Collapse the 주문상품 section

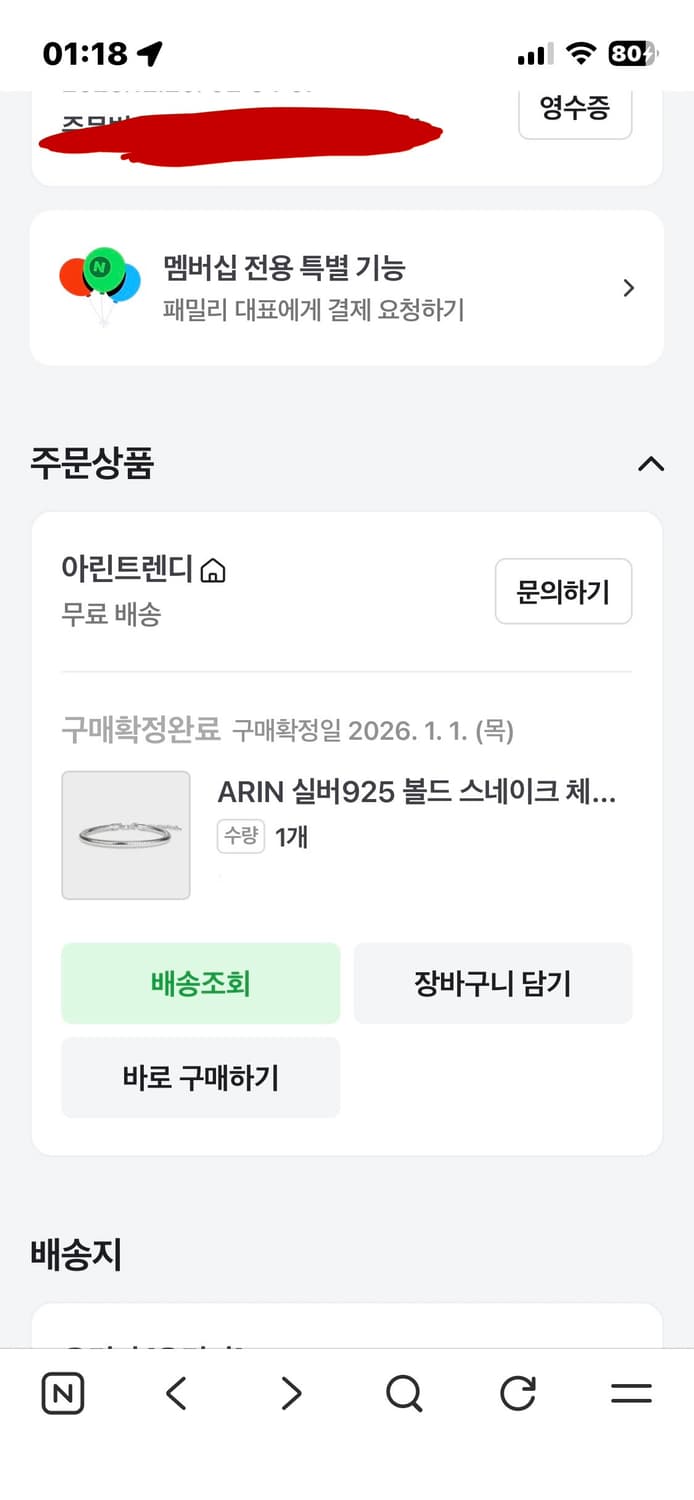point(651,463)
